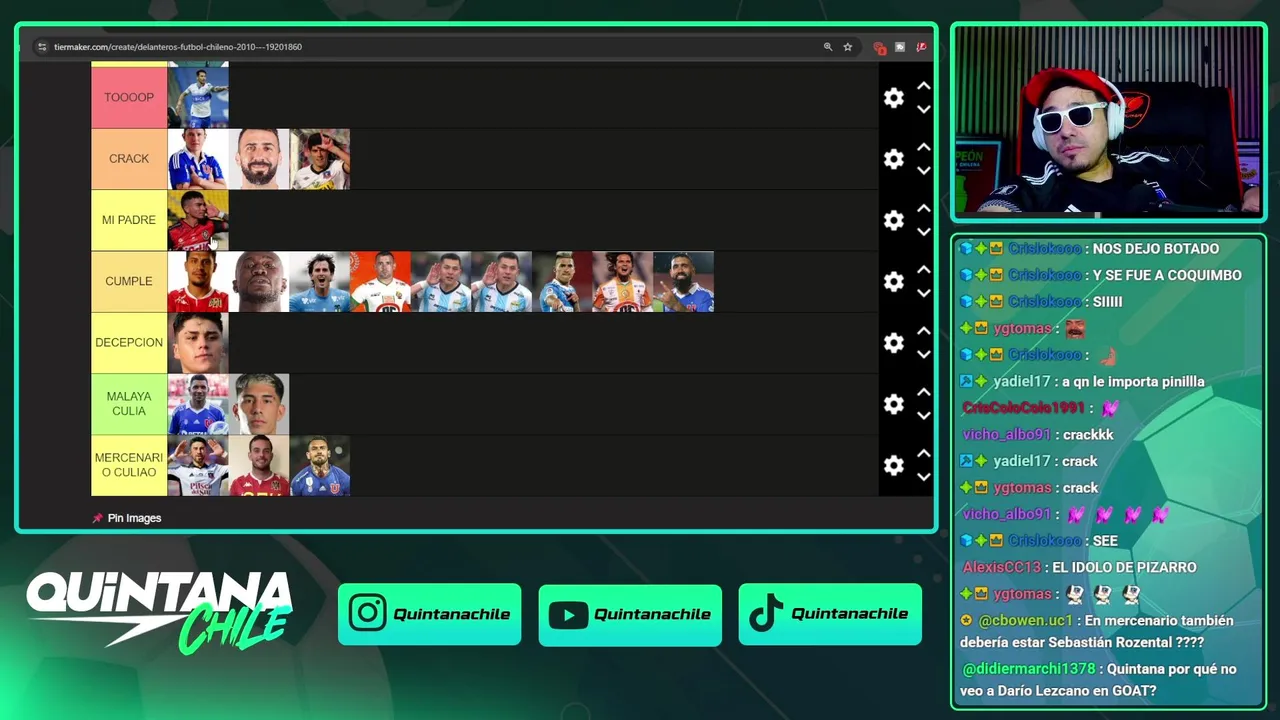Click chat message "SEE"
The height and width of the screenshot is (720, 1280).
[1105, 540]
